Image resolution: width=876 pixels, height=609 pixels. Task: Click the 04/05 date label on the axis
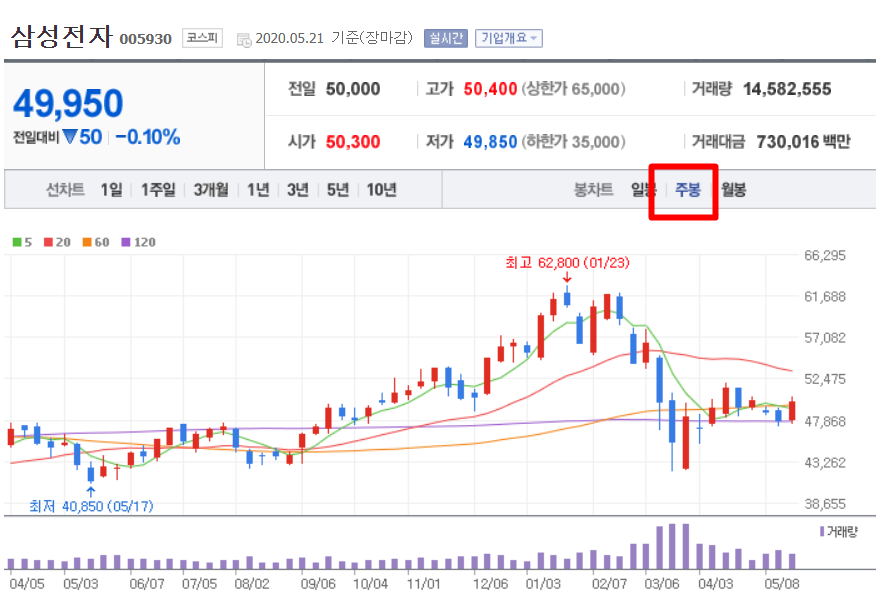tap(27, 584)
